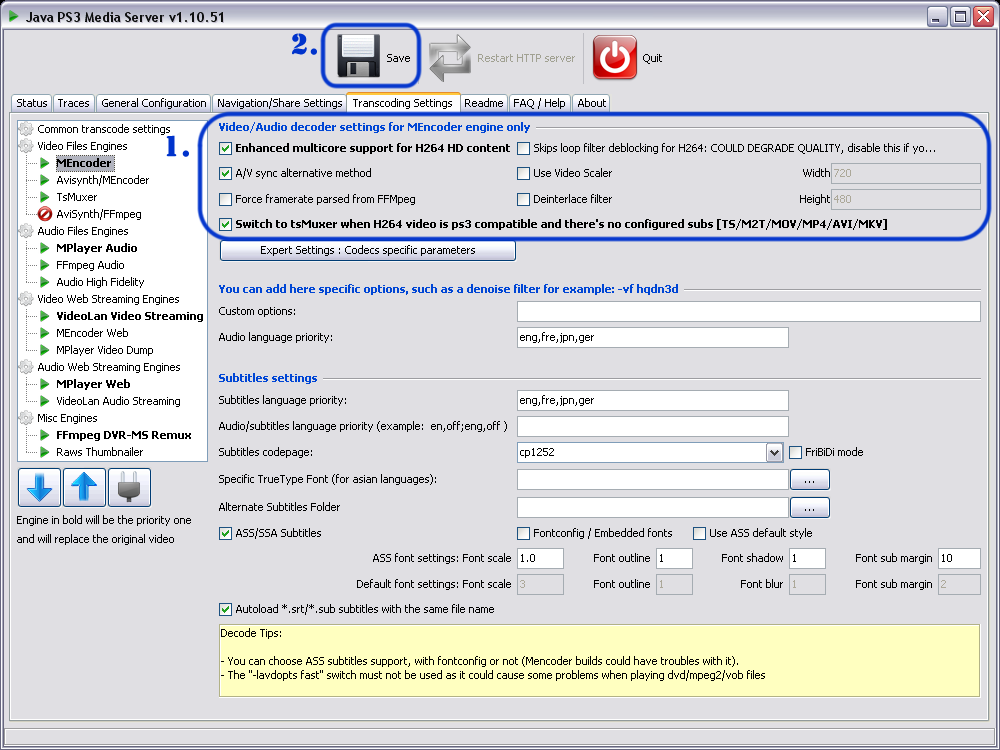The image size is (1000, 750).
Task: Open the Subtitles codepage dropdown
Action: coord(774,453)
